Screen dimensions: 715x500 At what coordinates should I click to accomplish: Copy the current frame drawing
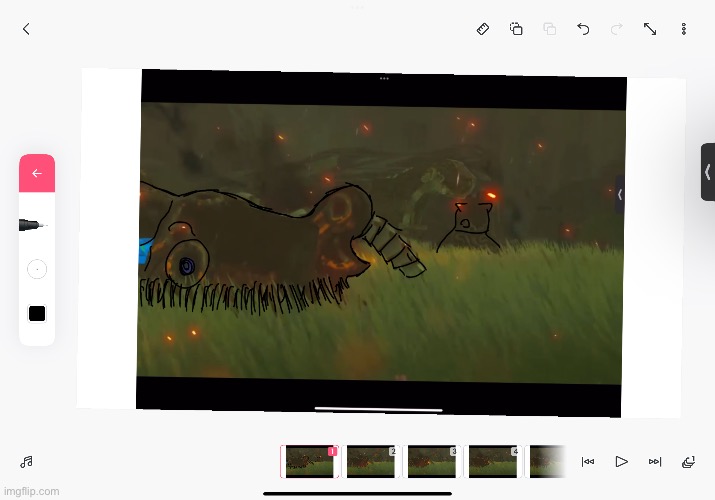516,29
